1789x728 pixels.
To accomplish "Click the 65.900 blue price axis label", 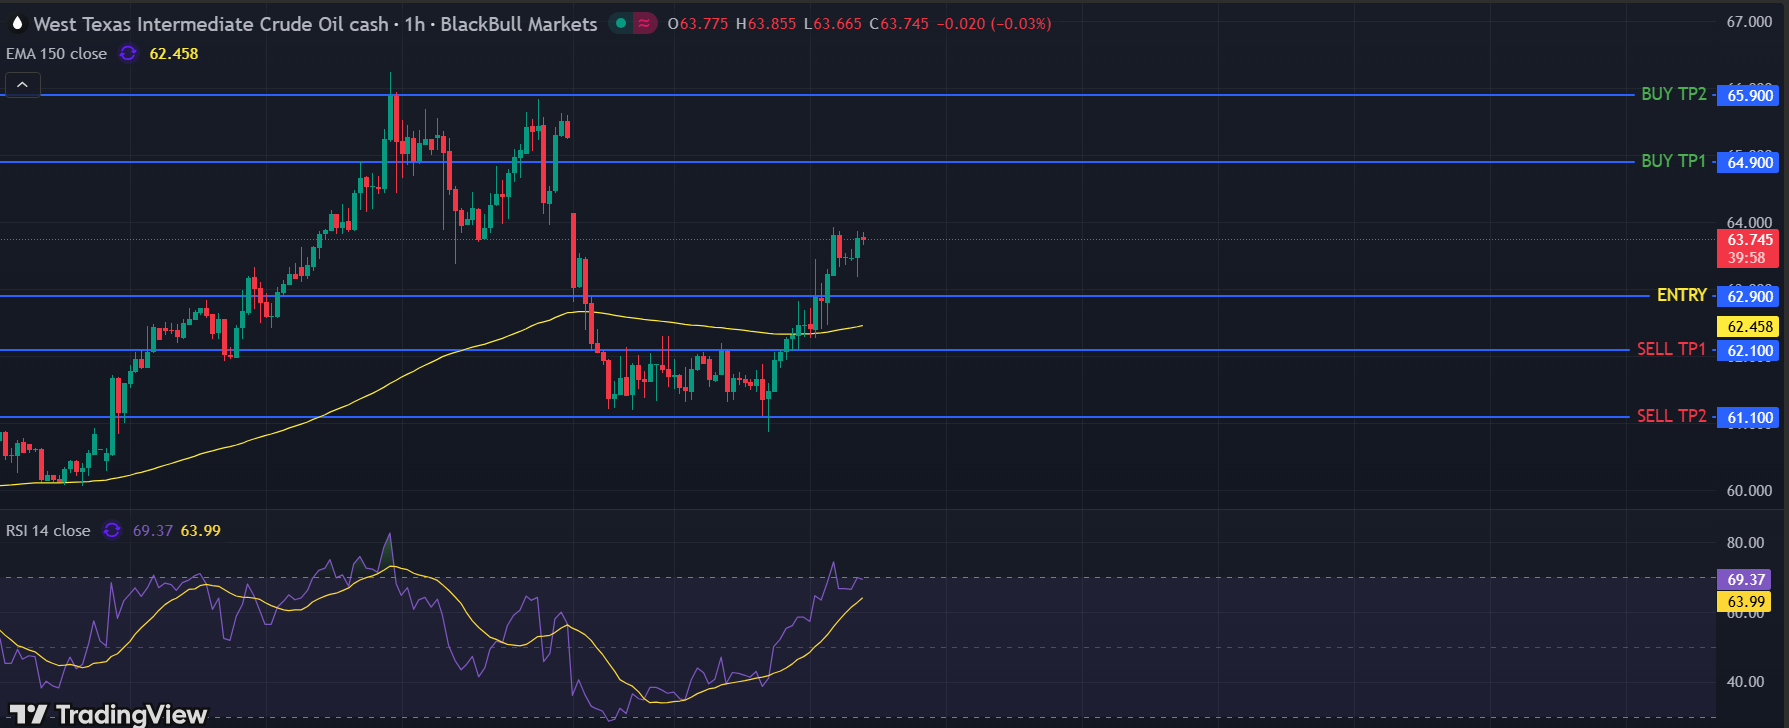I will click(x=1749, y=96).
